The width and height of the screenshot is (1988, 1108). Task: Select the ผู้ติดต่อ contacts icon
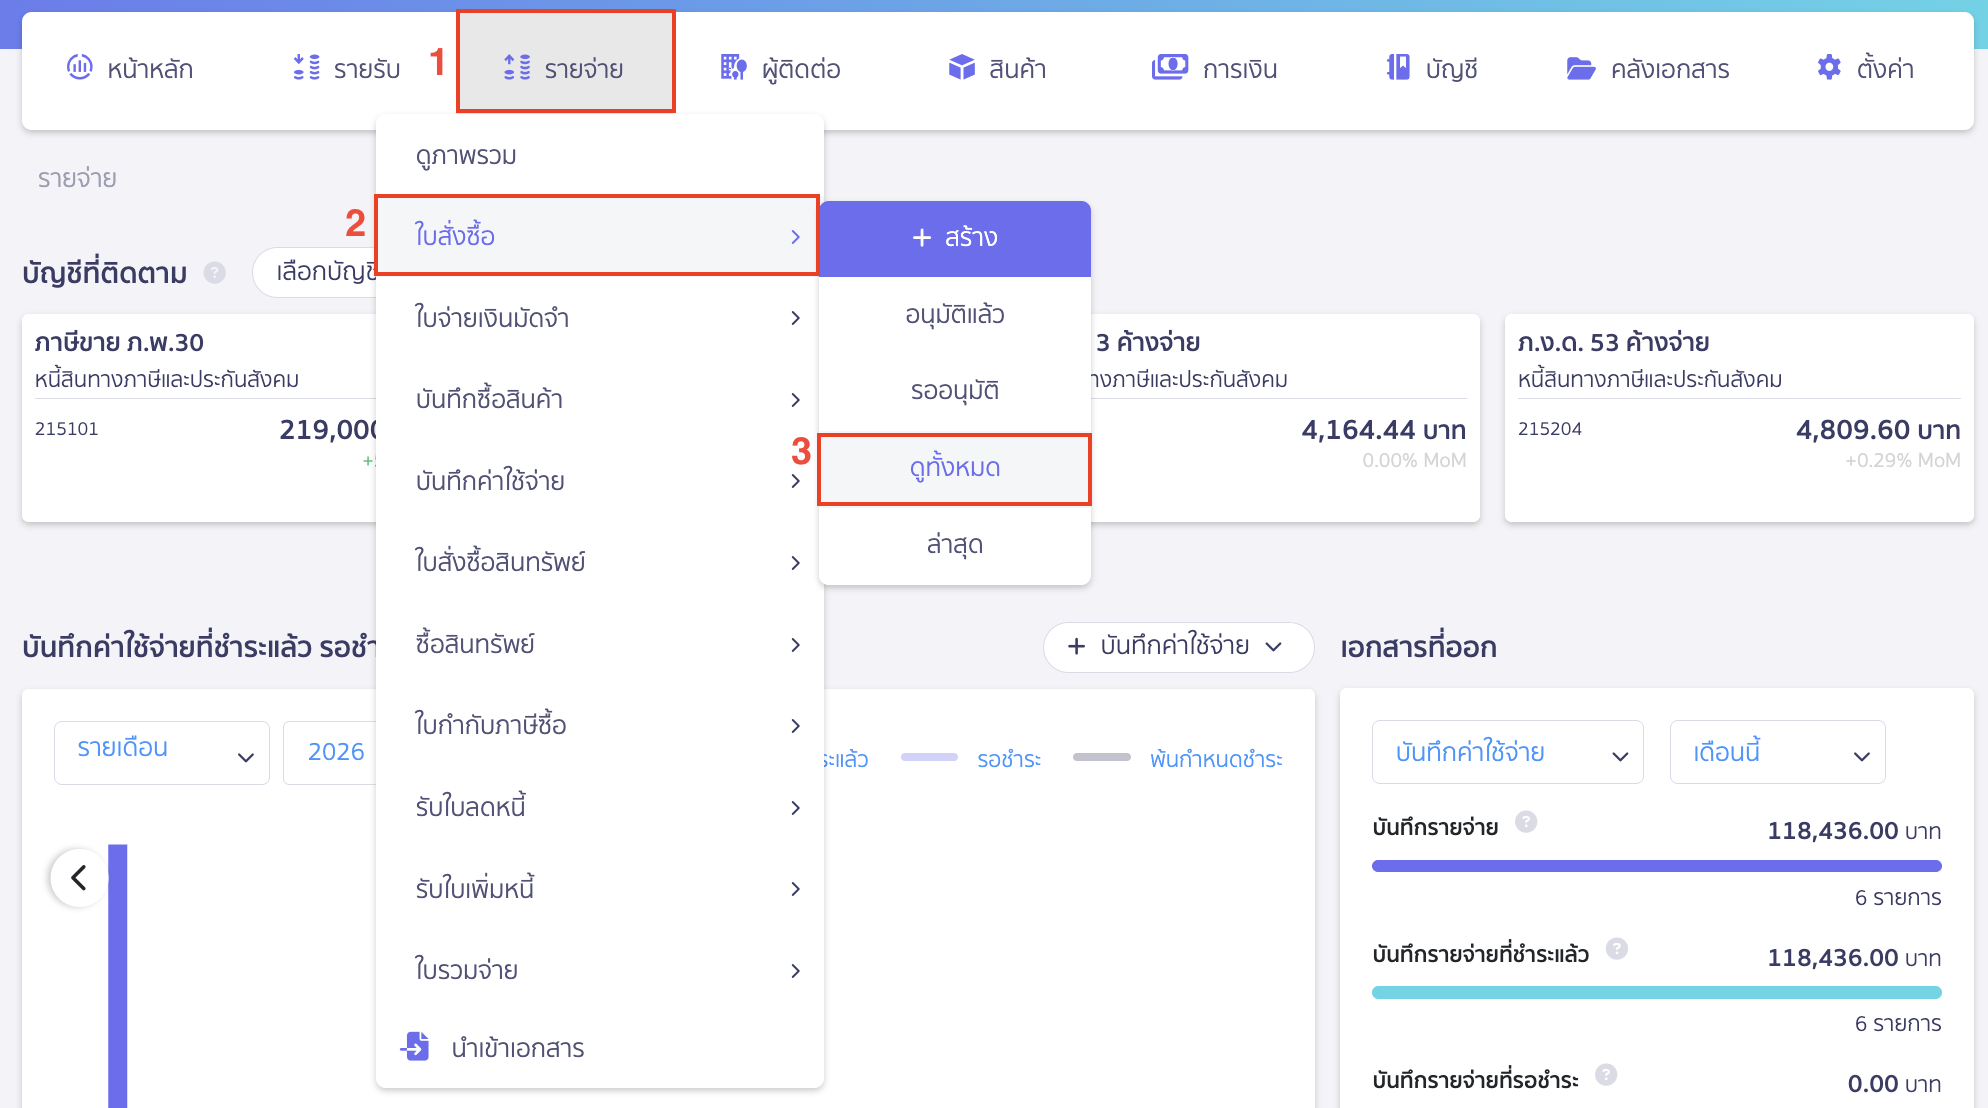[733, 67]
